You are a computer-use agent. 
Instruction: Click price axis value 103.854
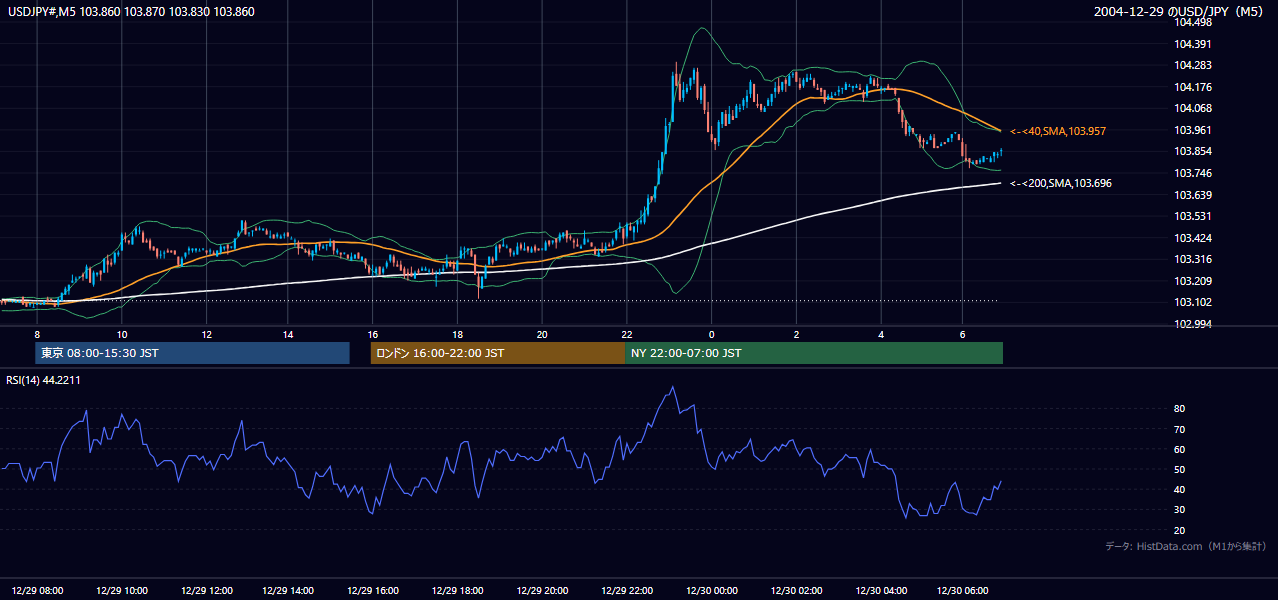tap(1194, 152)
